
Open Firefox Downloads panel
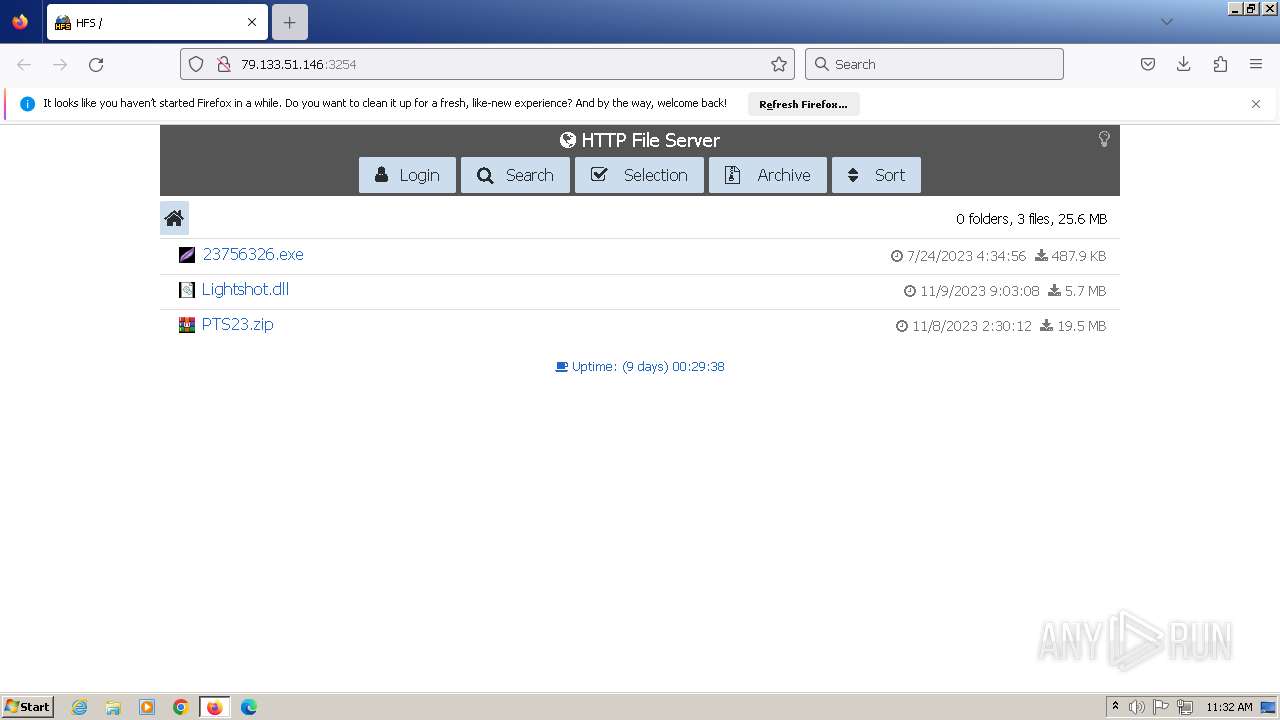tap(1184, 64)
